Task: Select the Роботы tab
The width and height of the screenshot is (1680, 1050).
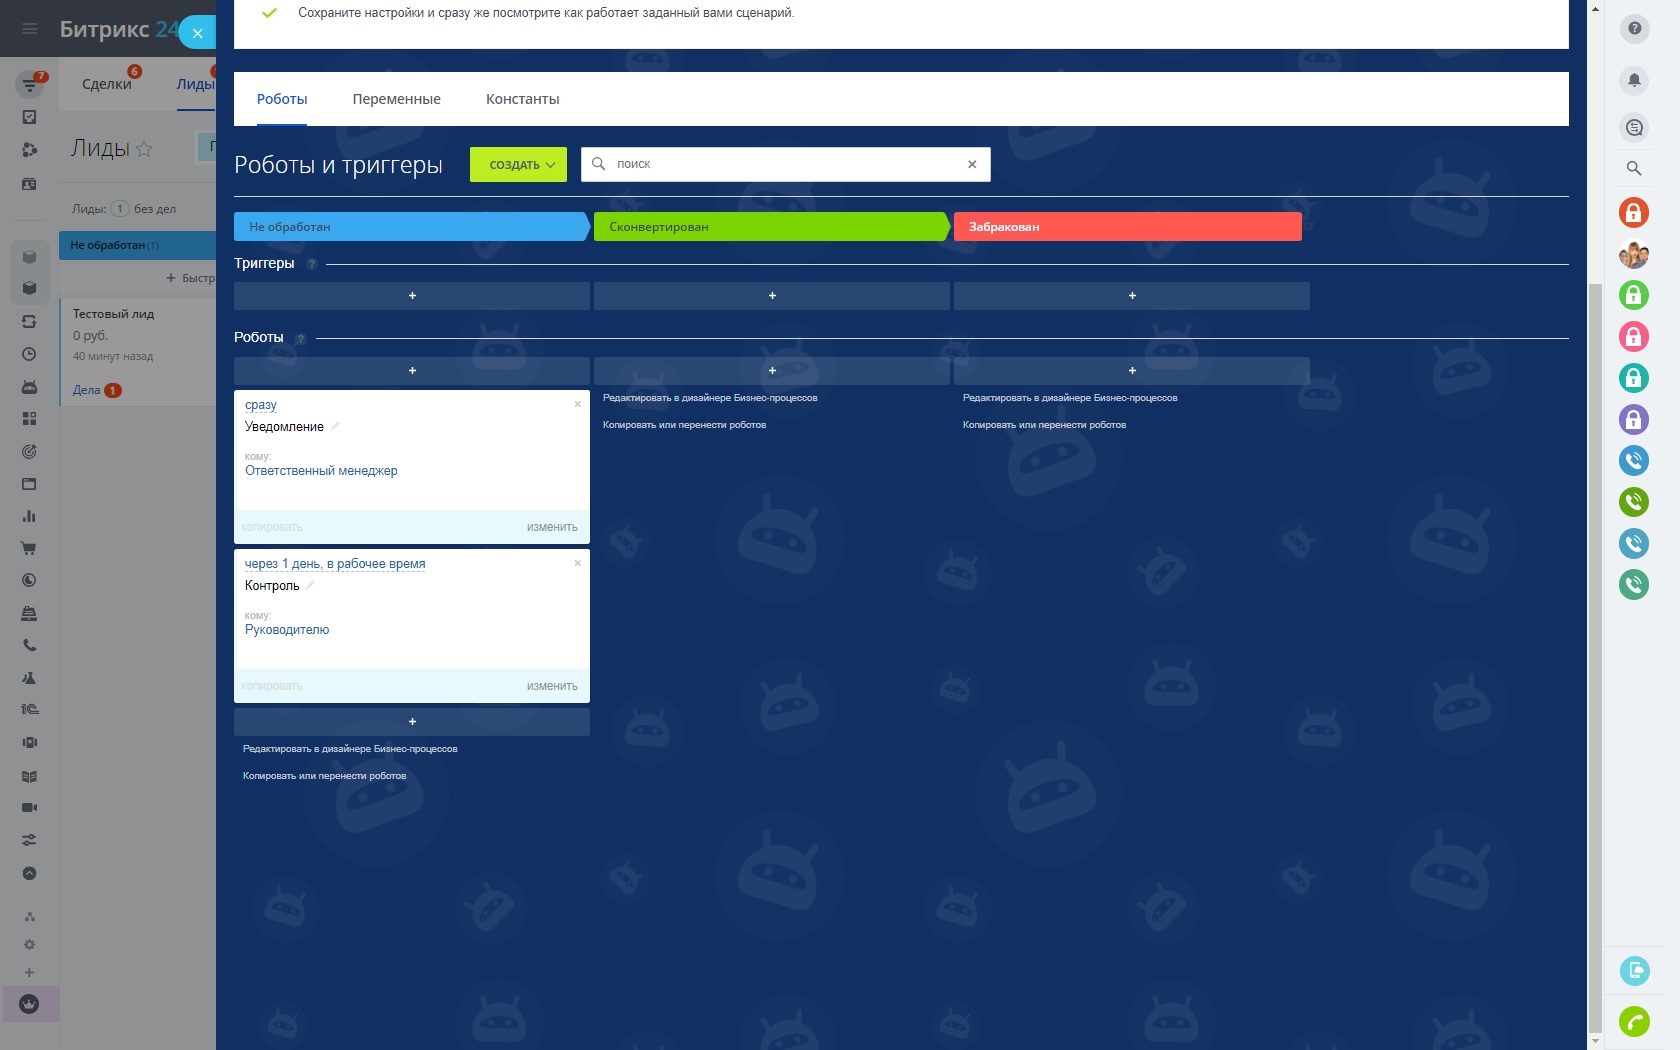Action: point(282,99)
